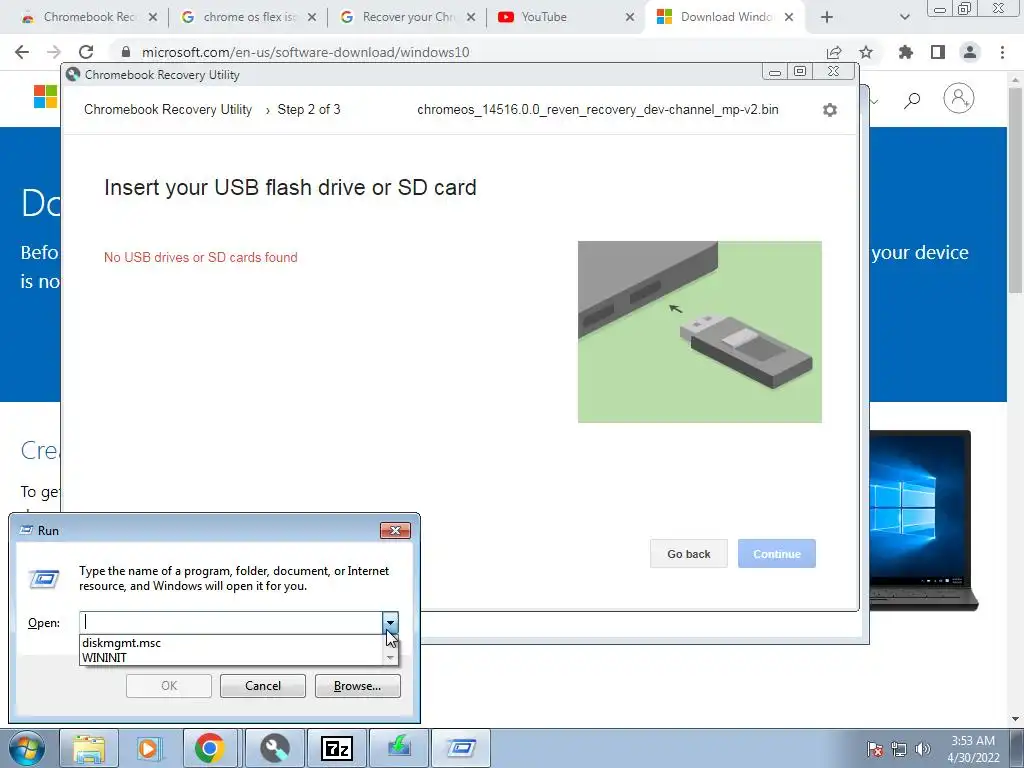Select diskmgmt.msc from Run history
Image resolution: width=1024 pixels, height=768 pixels.
point(121,643)
